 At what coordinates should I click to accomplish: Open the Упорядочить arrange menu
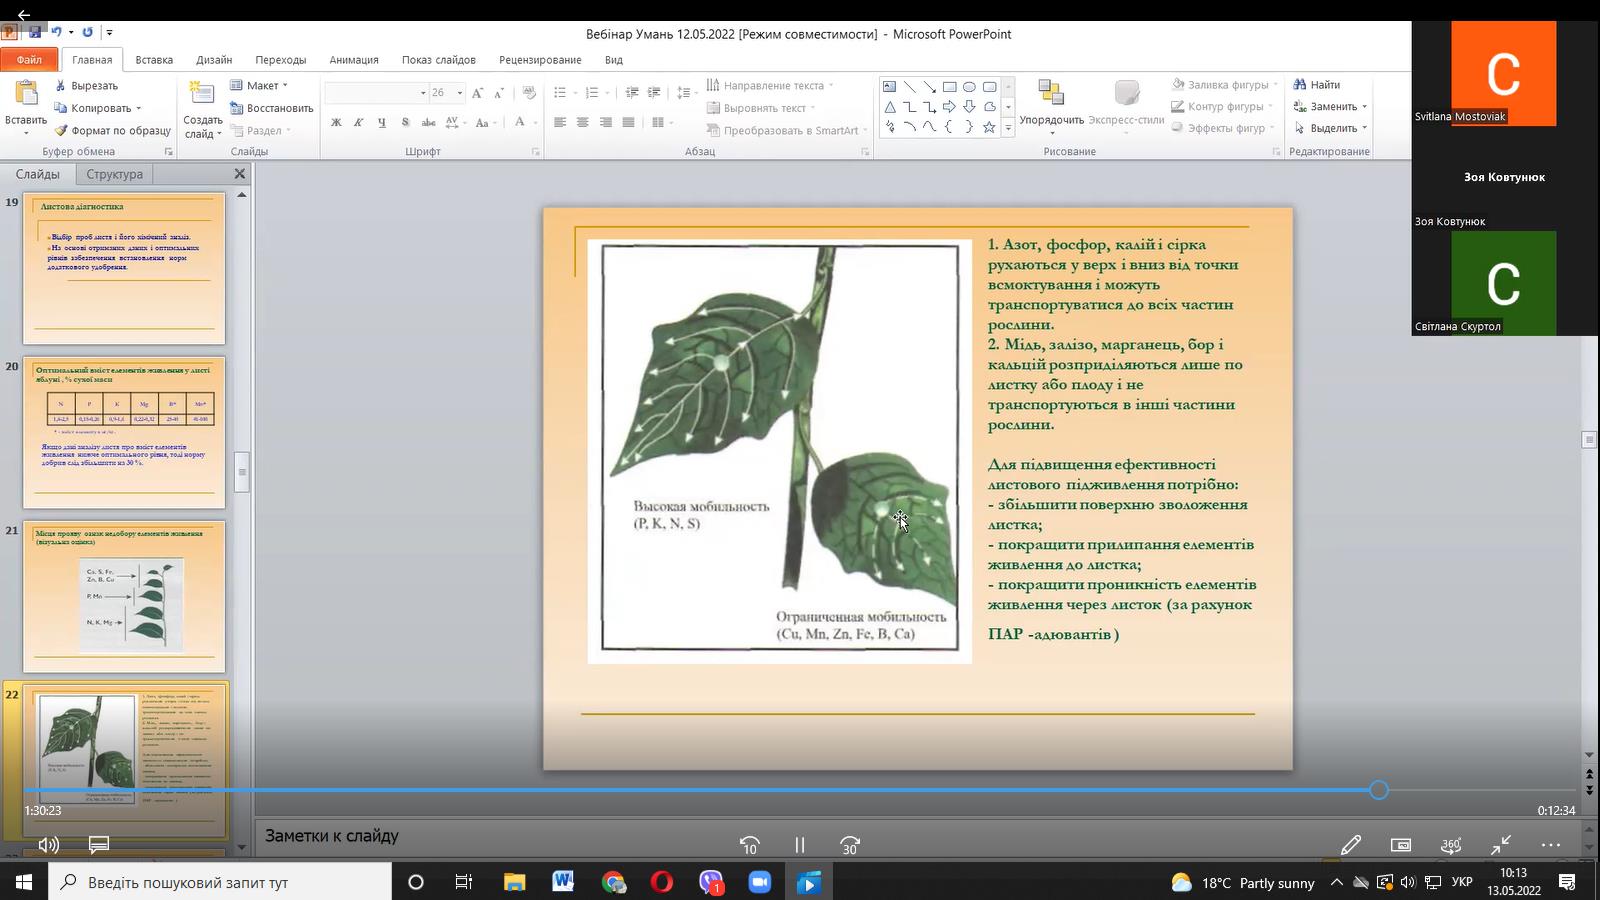coord(1051,107)
